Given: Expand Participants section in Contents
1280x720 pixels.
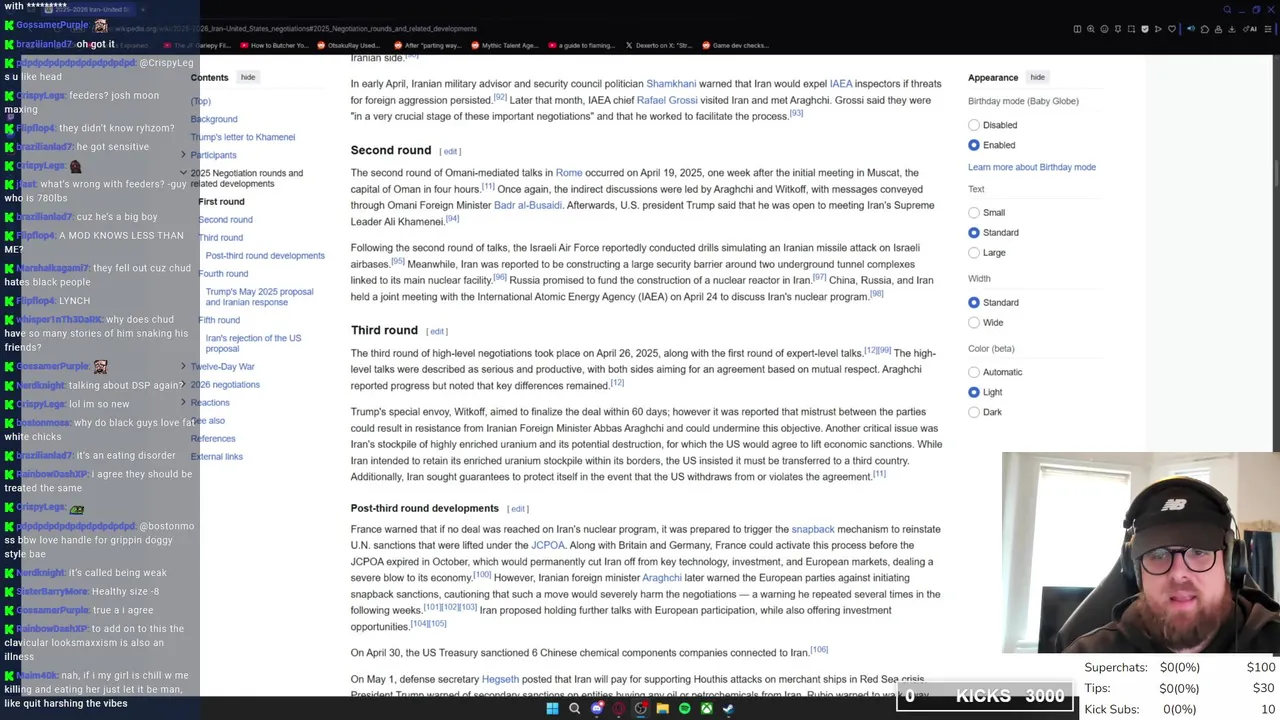Looking at the screenshot, I should [x=183, y=155].
